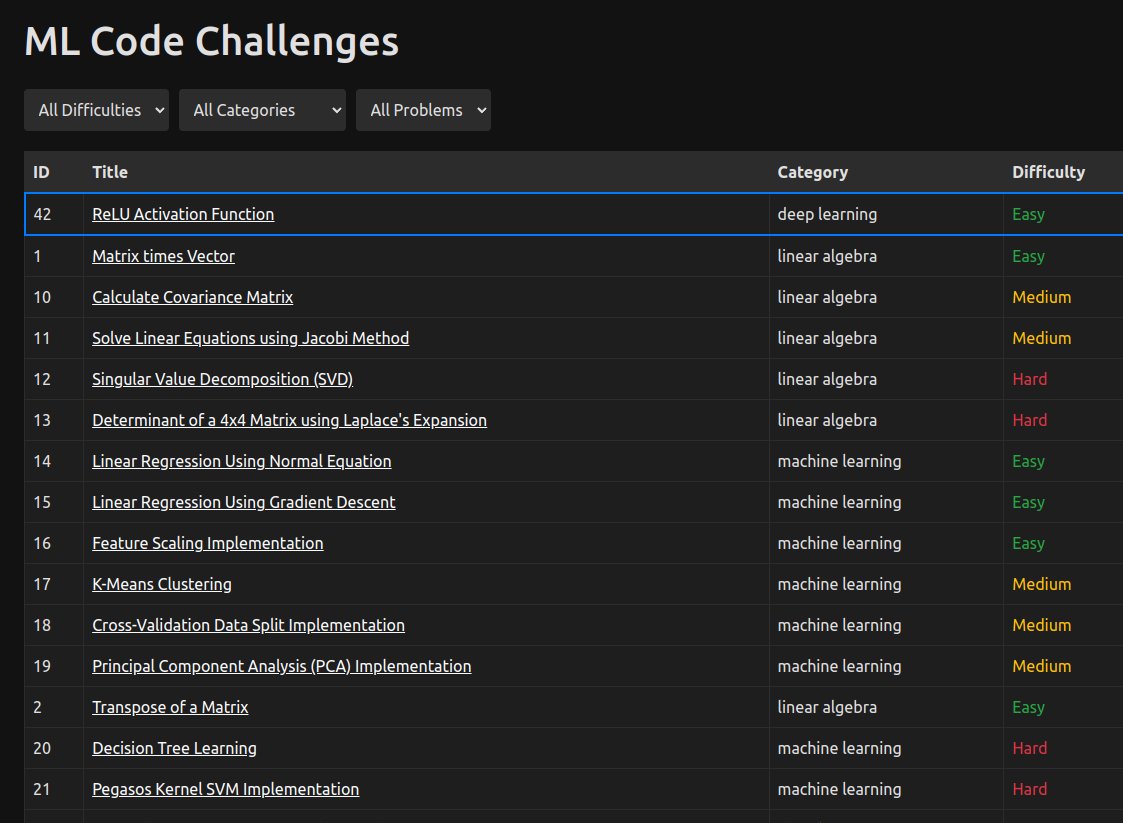Open the Decision Tree Learning challenge

pos(174,748)
